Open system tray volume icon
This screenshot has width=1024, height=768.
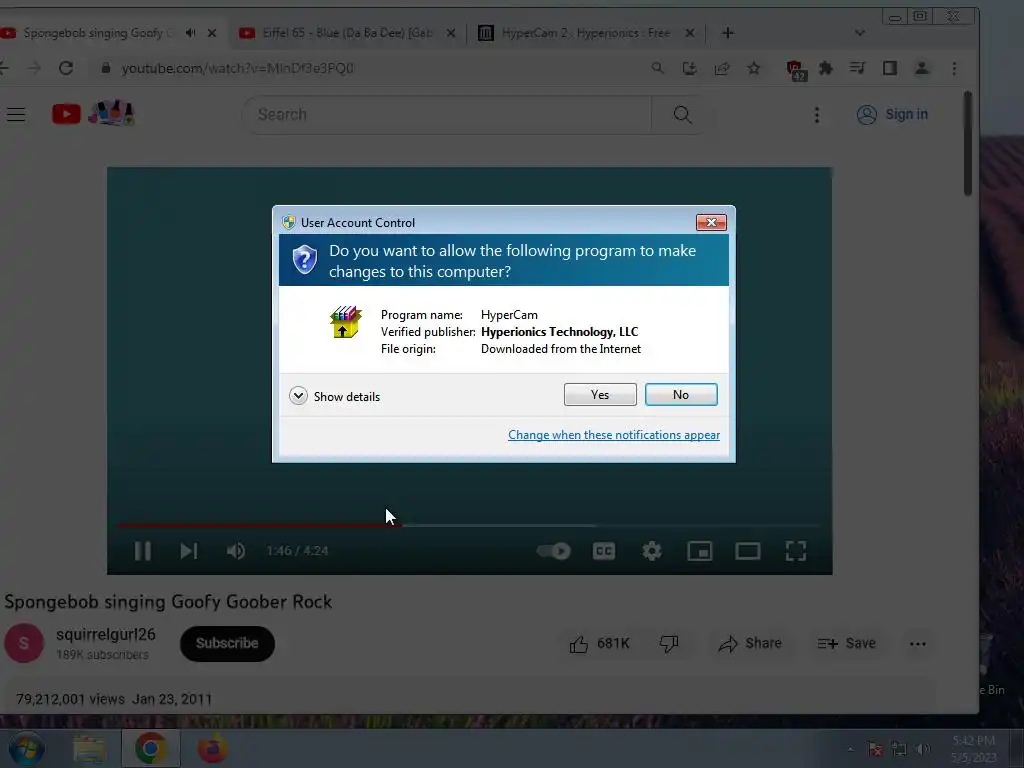pyautogui.click(x=922, y=749)
